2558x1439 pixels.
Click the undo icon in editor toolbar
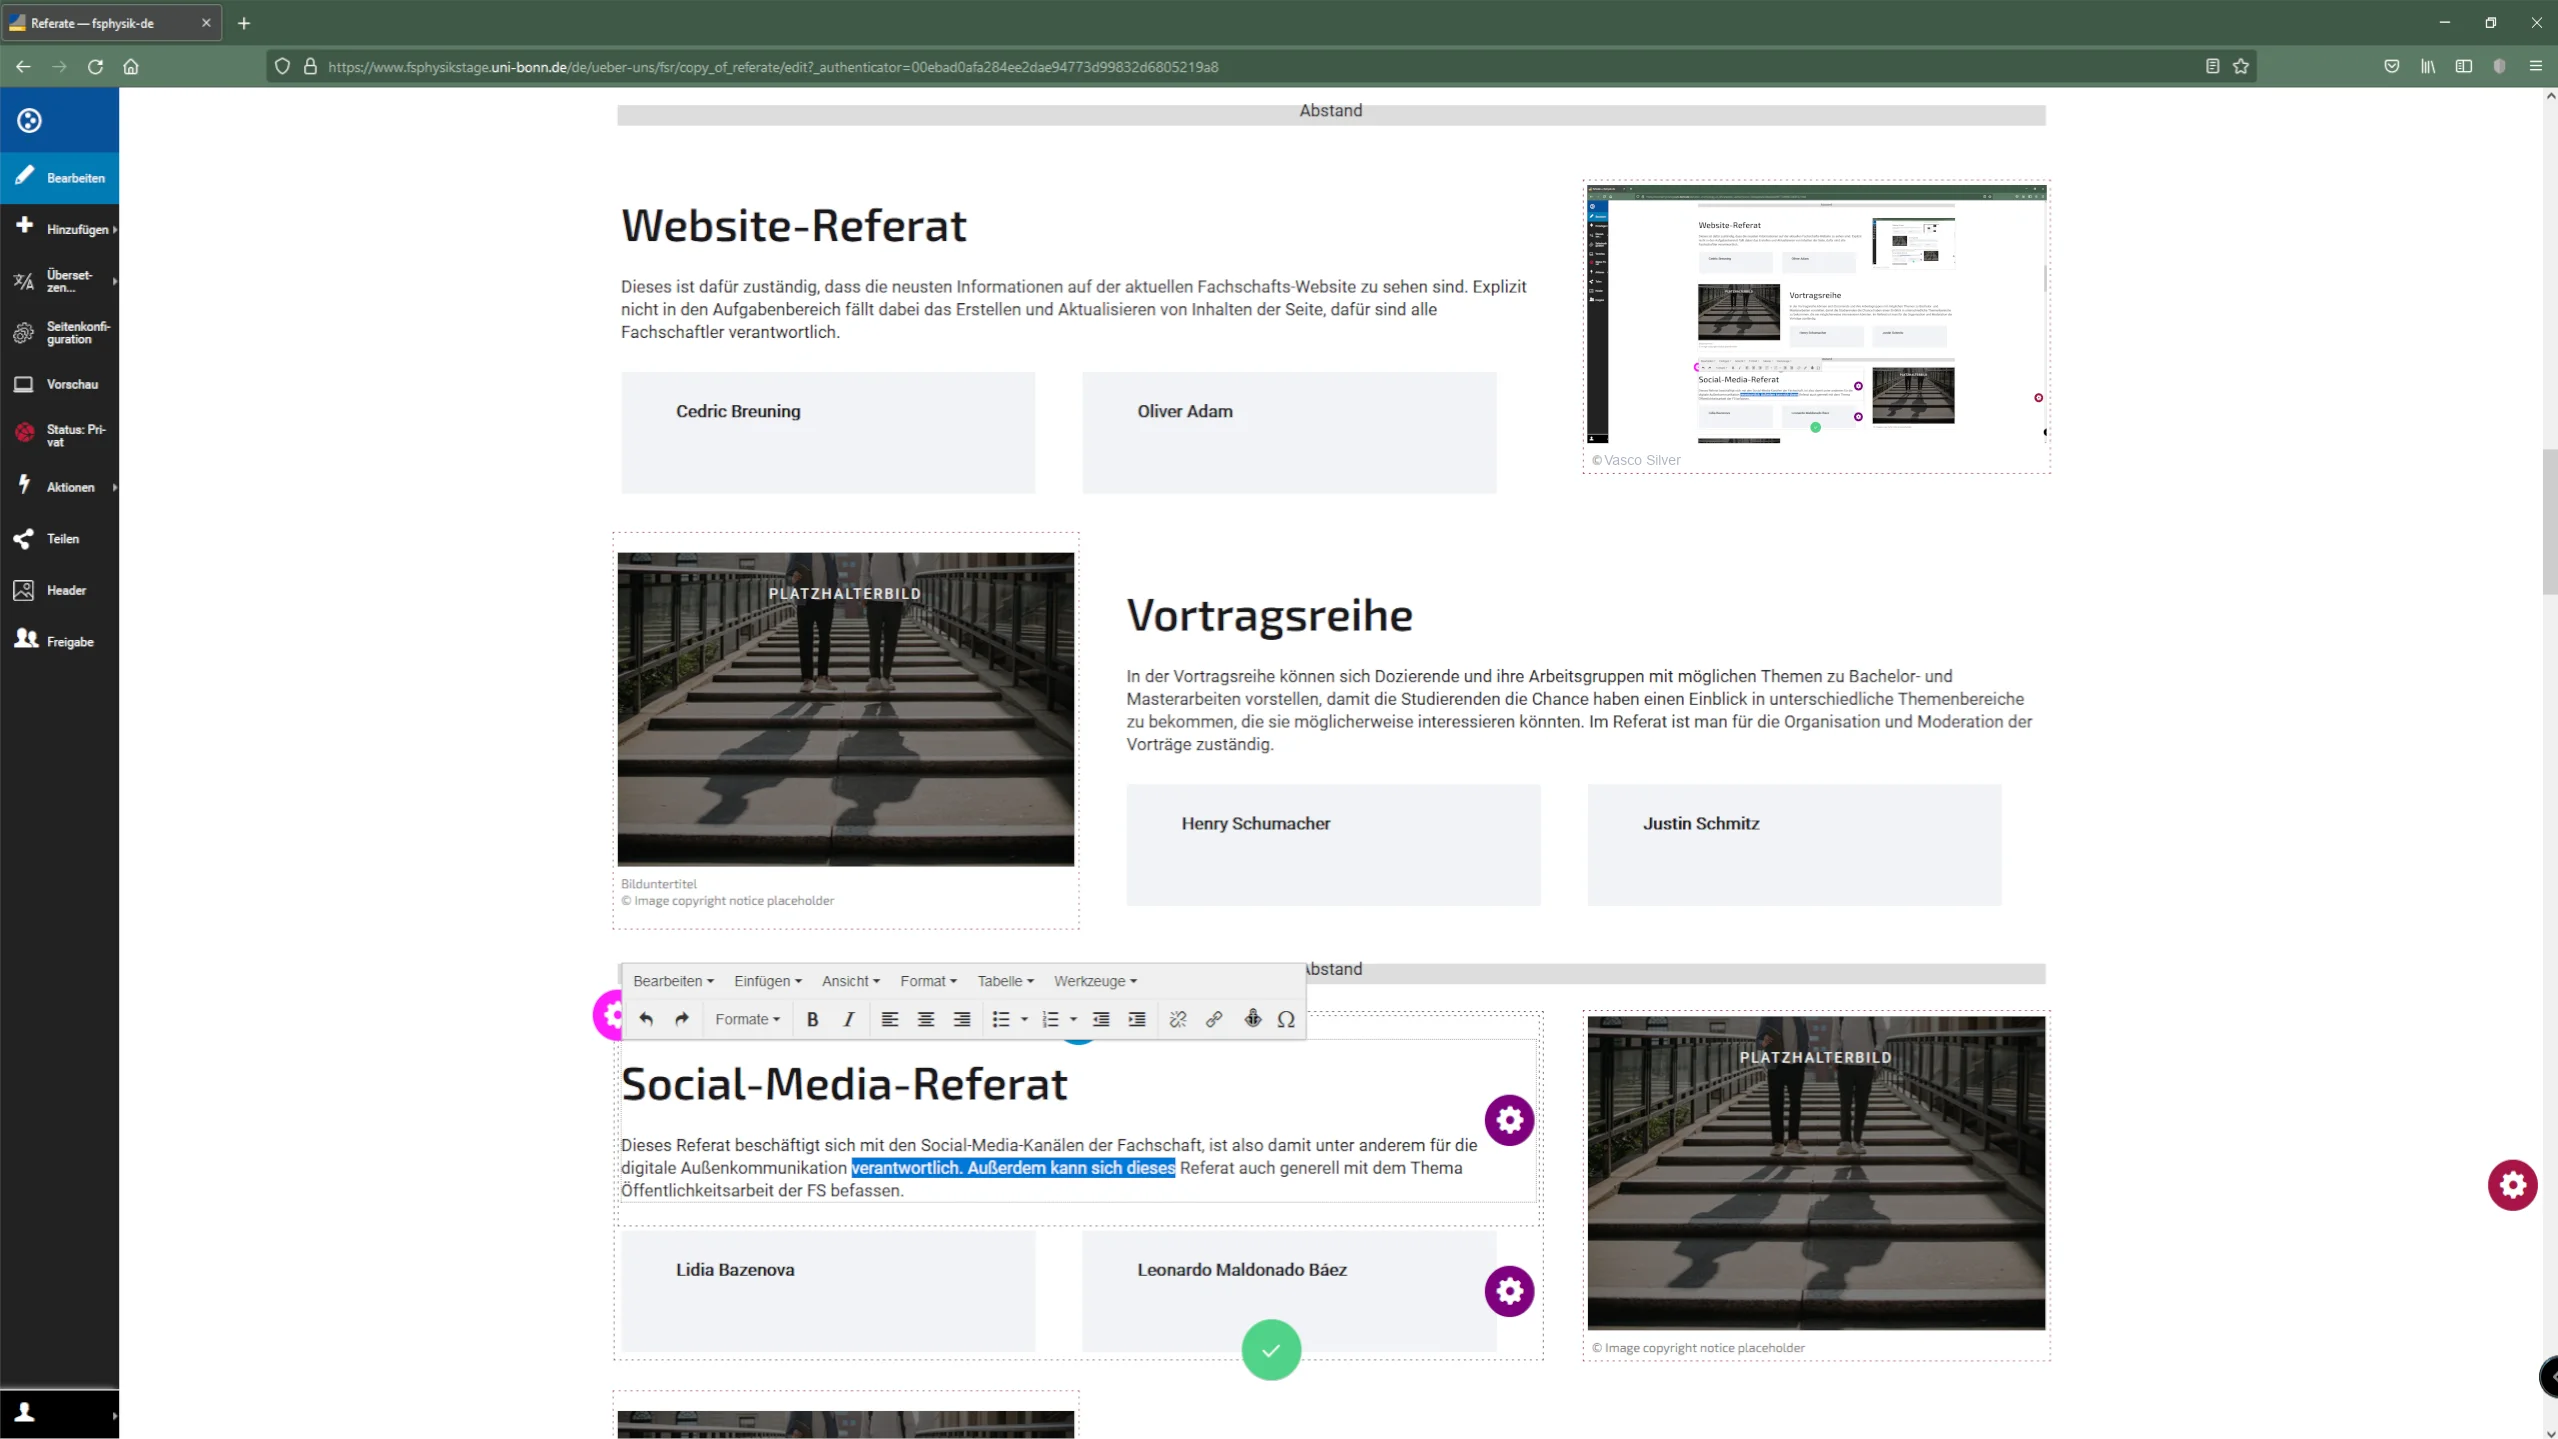[x=646, y=1019]
